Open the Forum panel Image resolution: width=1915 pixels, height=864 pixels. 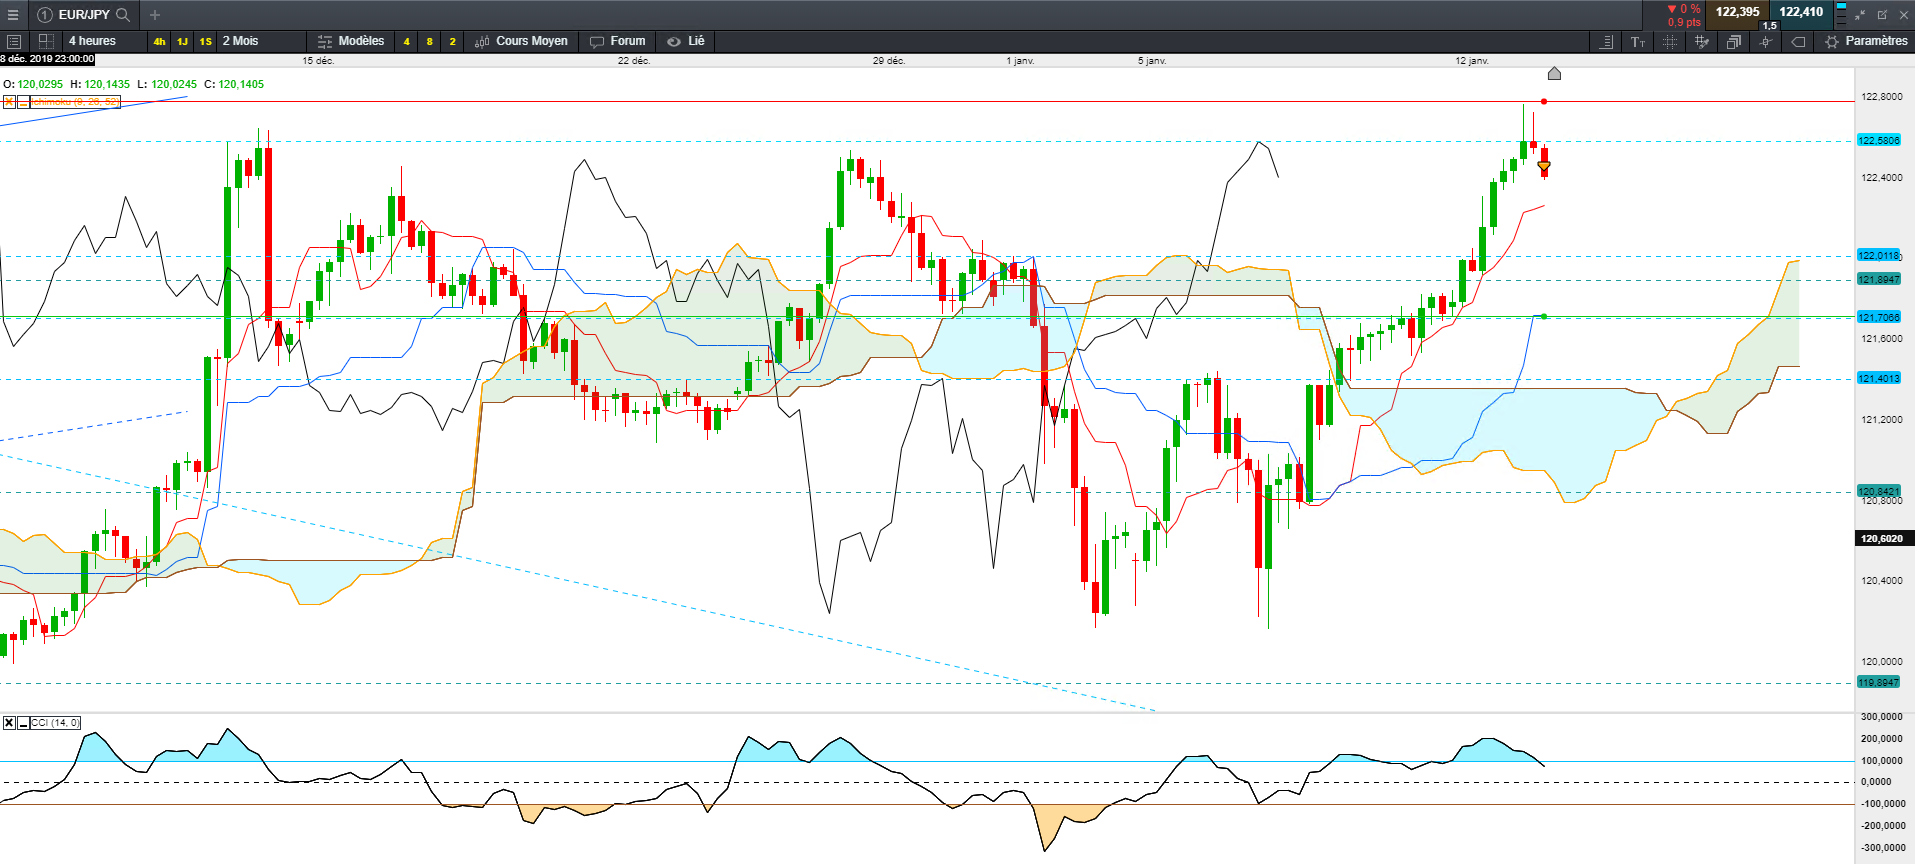pos(618,41)
